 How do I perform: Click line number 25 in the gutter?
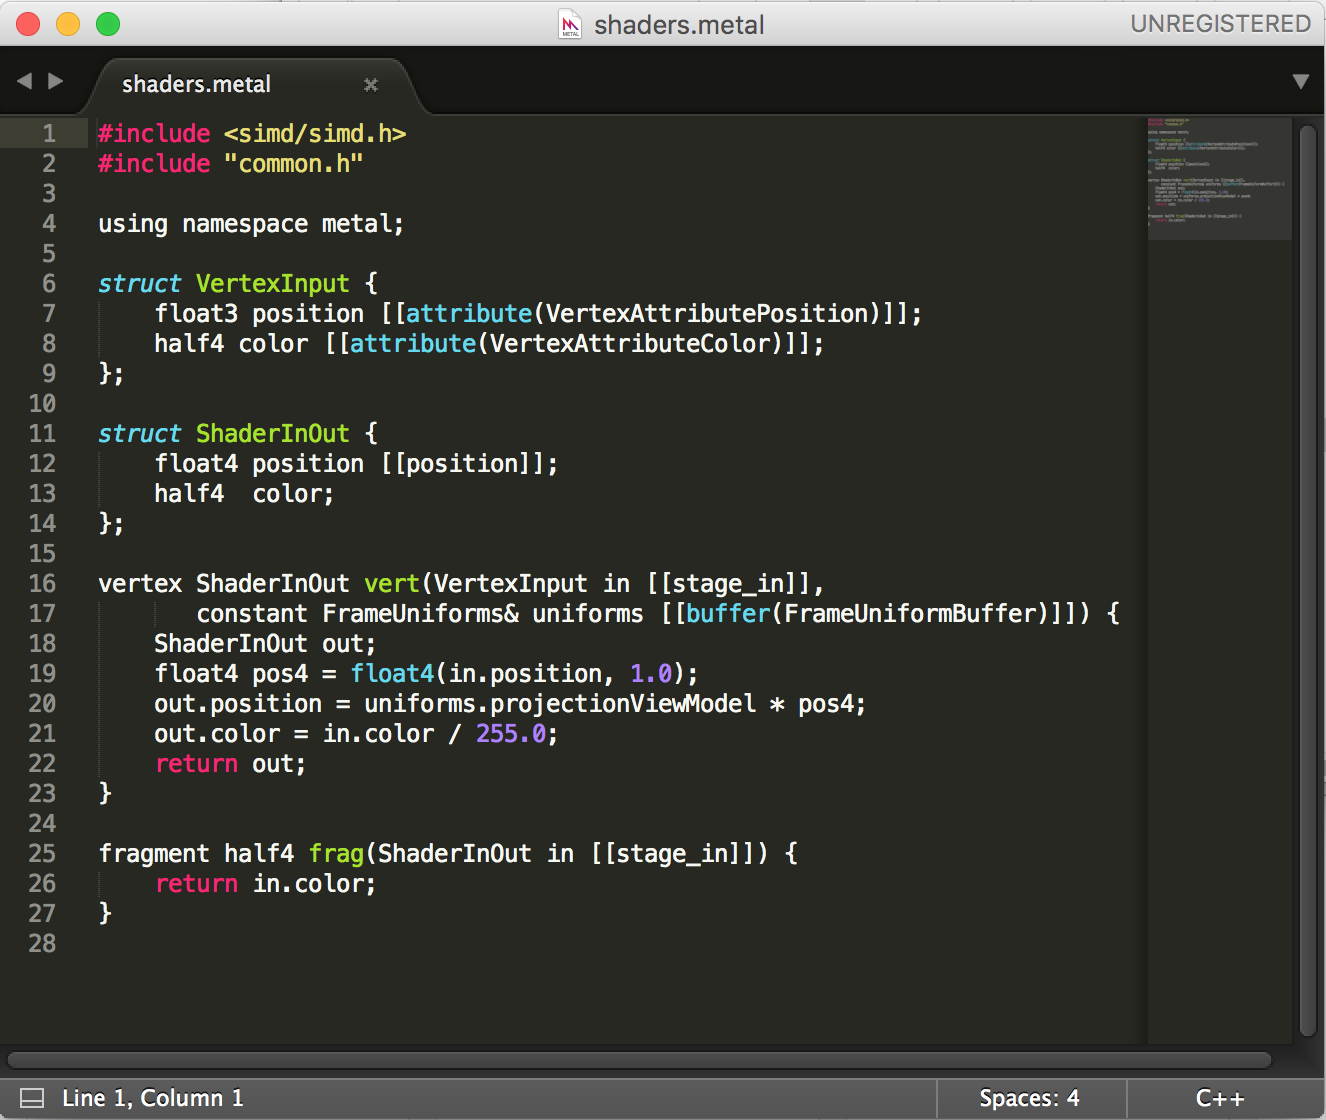(42, 854)
